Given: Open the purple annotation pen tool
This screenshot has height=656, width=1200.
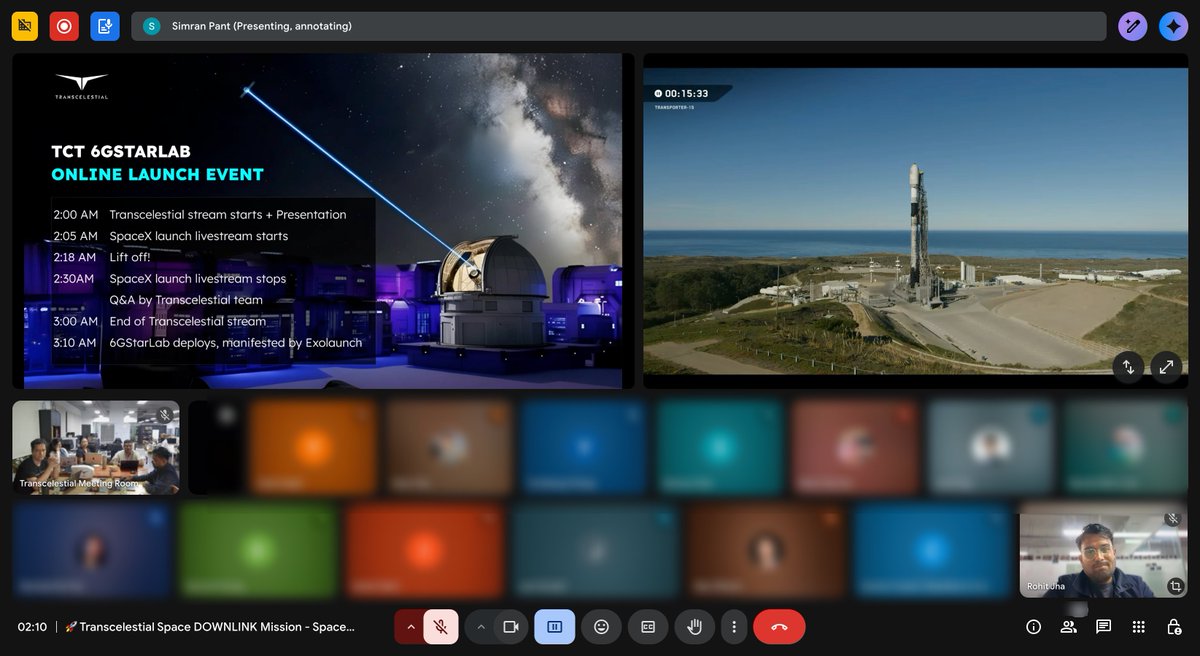Looking at the screenshot, I should pos(1132,26).
